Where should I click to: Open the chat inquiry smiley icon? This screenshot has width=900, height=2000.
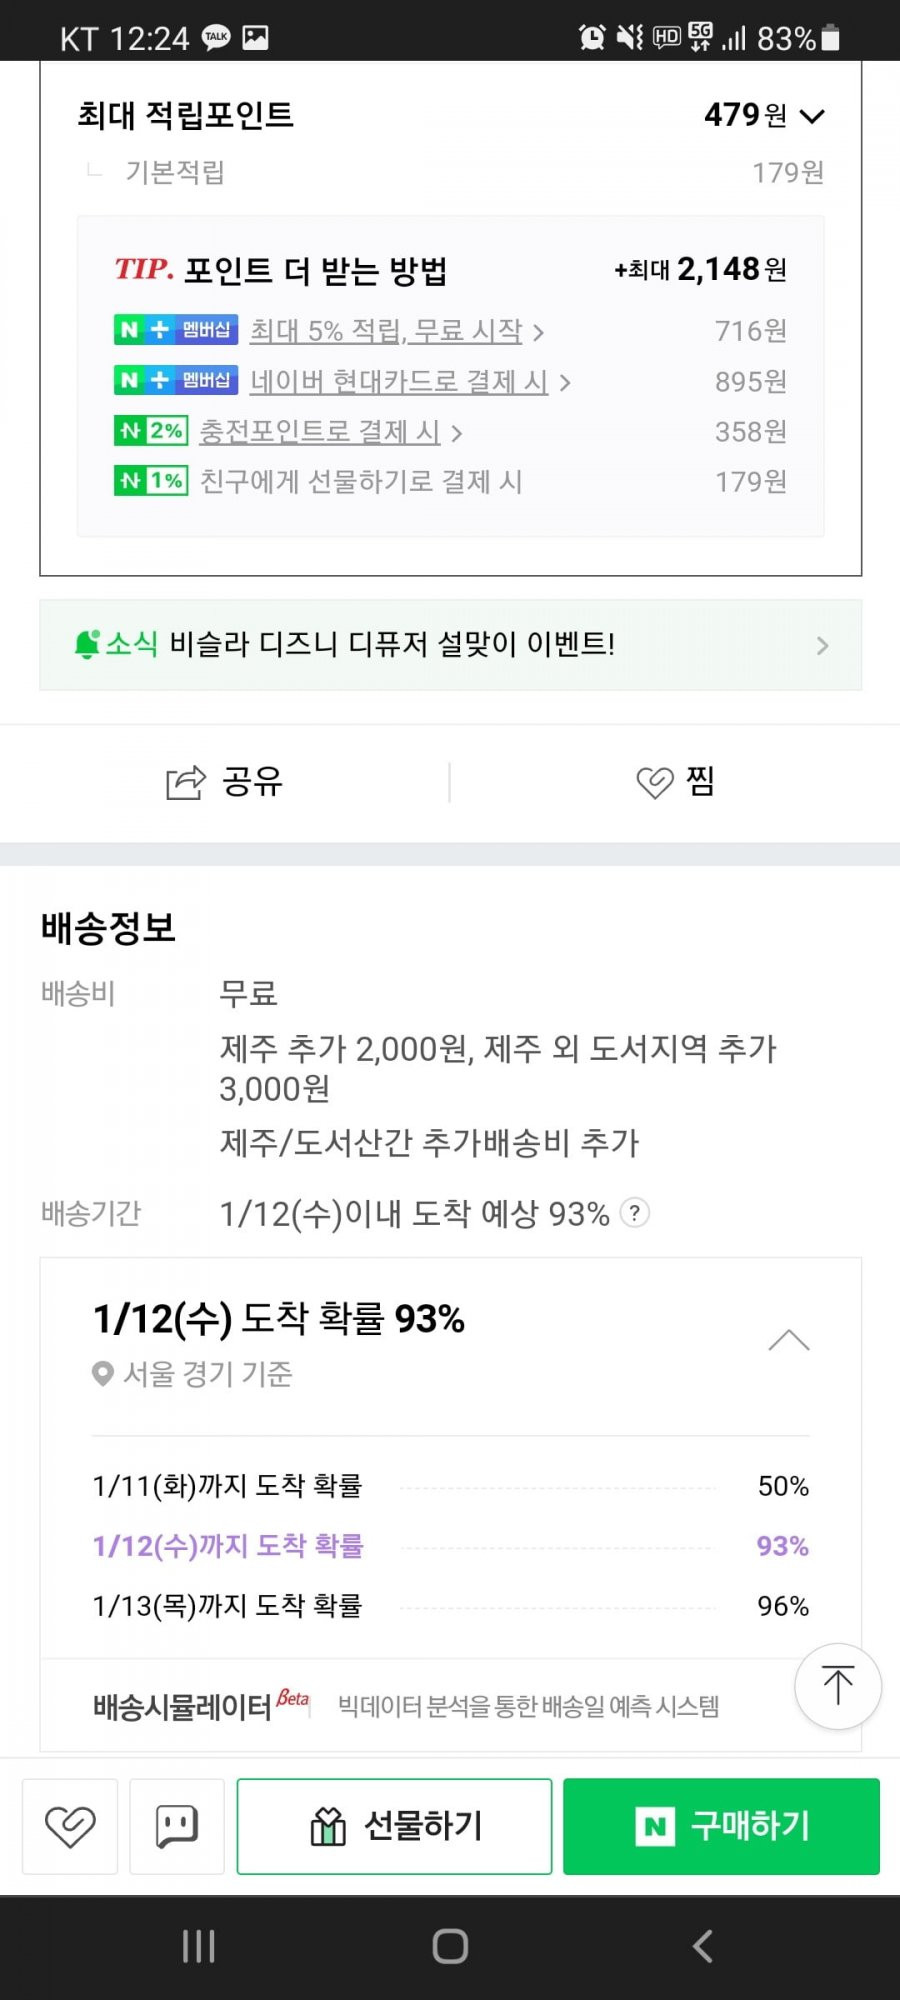pyautogui.click(x=177, y=1826)
